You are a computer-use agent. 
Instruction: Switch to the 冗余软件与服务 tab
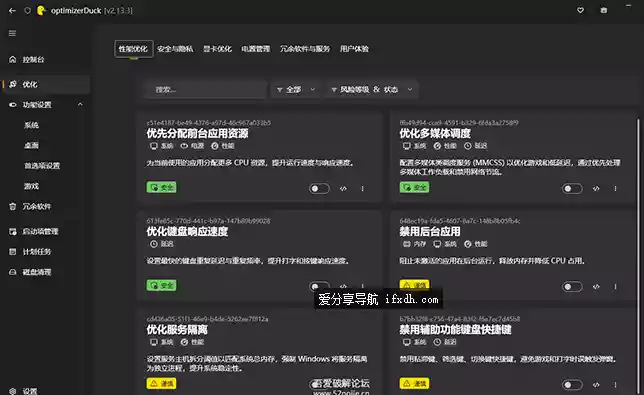click(x=305, y=49)
